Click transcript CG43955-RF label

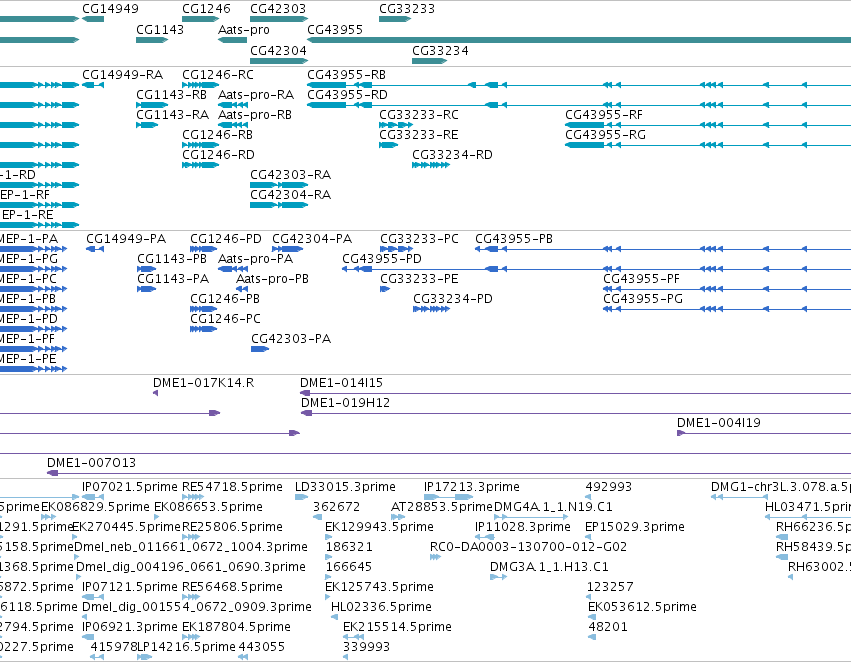604,114
